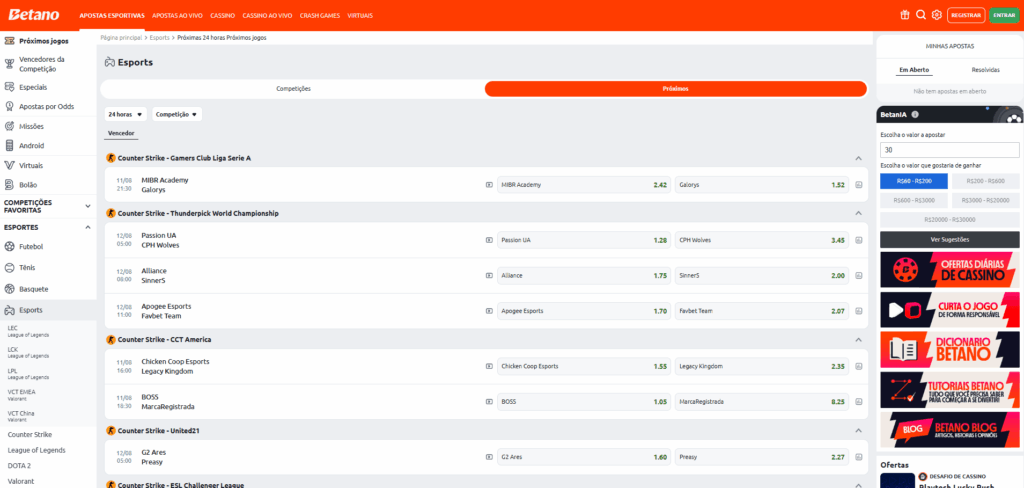The image size is (1024, 488).
Task: Click the bet amount input field
Action: tap(950, 150)
